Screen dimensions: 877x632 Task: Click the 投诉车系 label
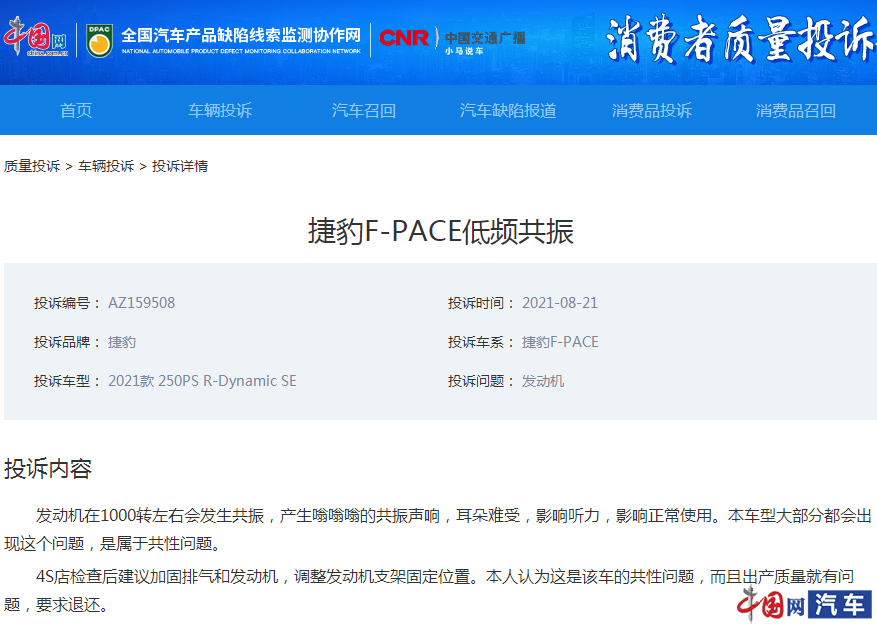(x=481, y=342)
